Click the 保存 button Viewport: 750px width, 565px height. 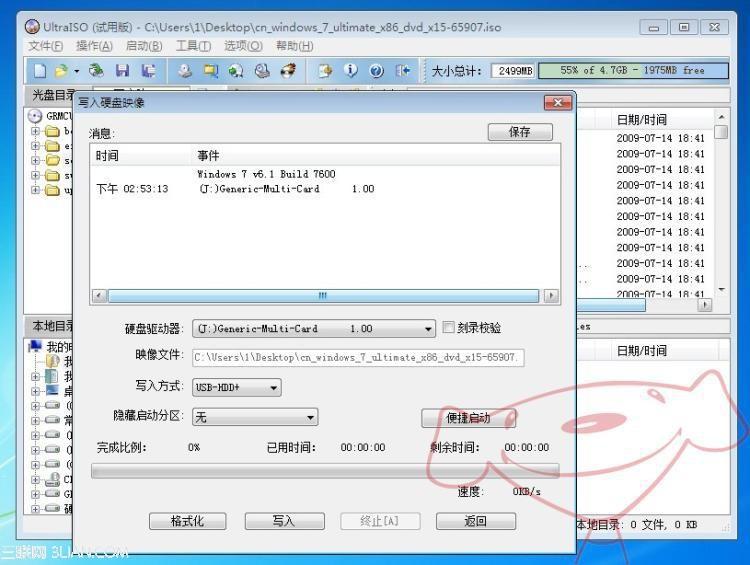point(520,132)
